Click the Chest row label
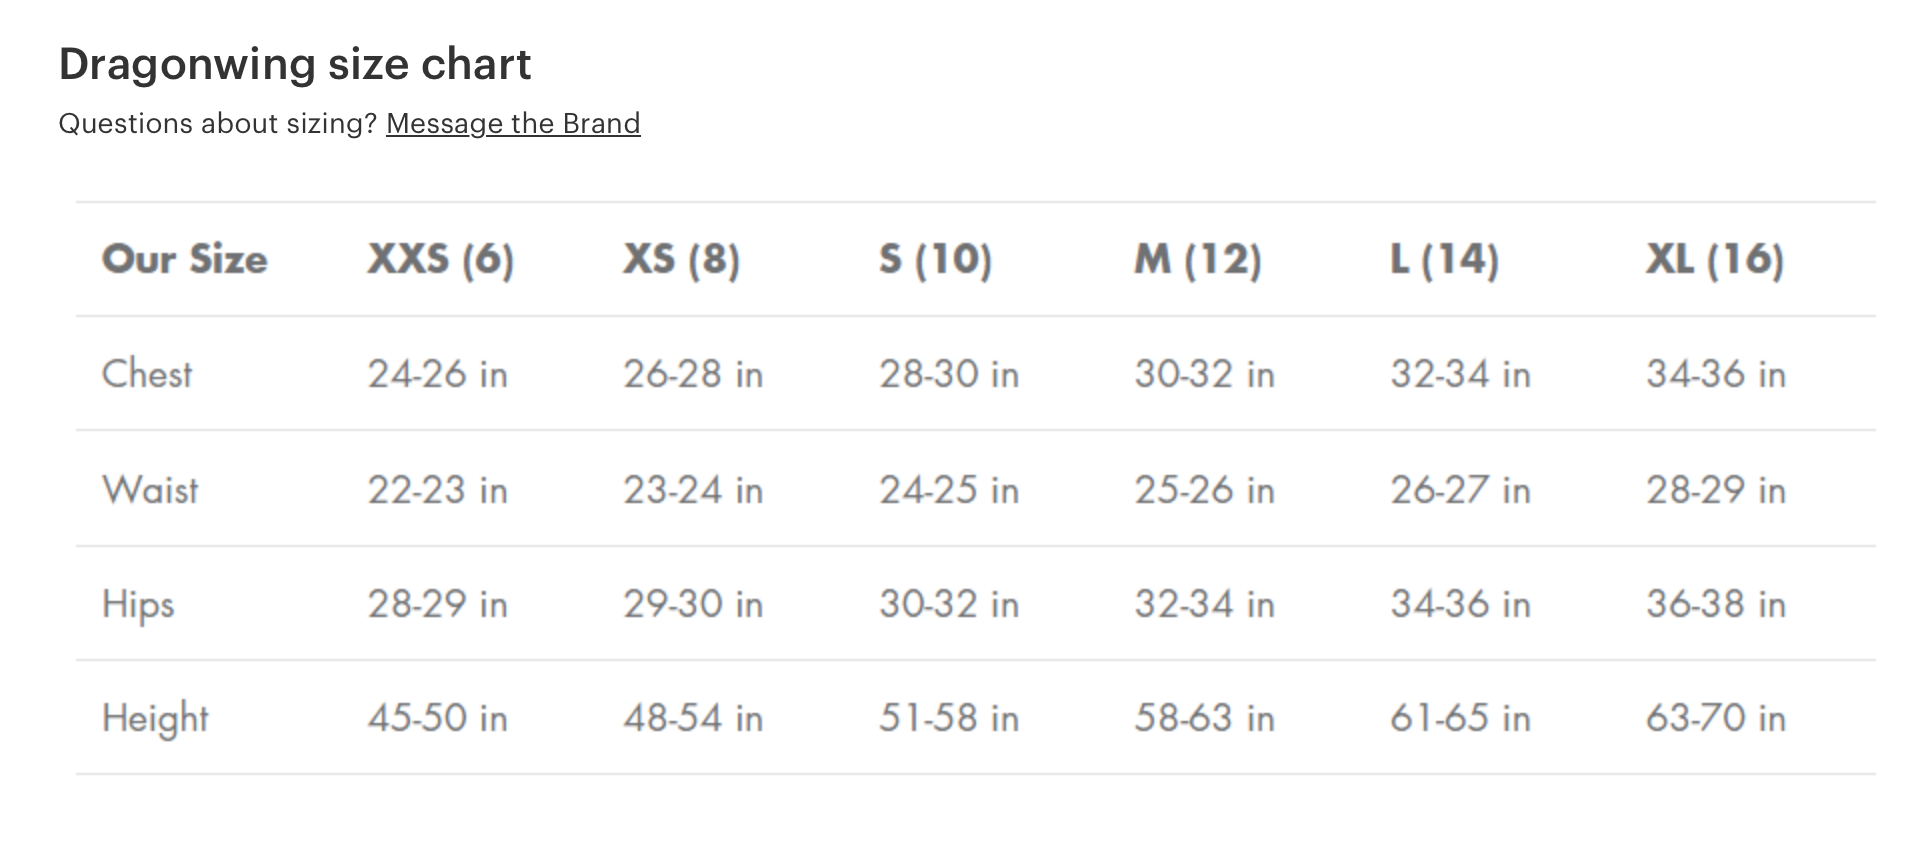The height and width of the screenshot is (859, 1910). tap(147, 374)
